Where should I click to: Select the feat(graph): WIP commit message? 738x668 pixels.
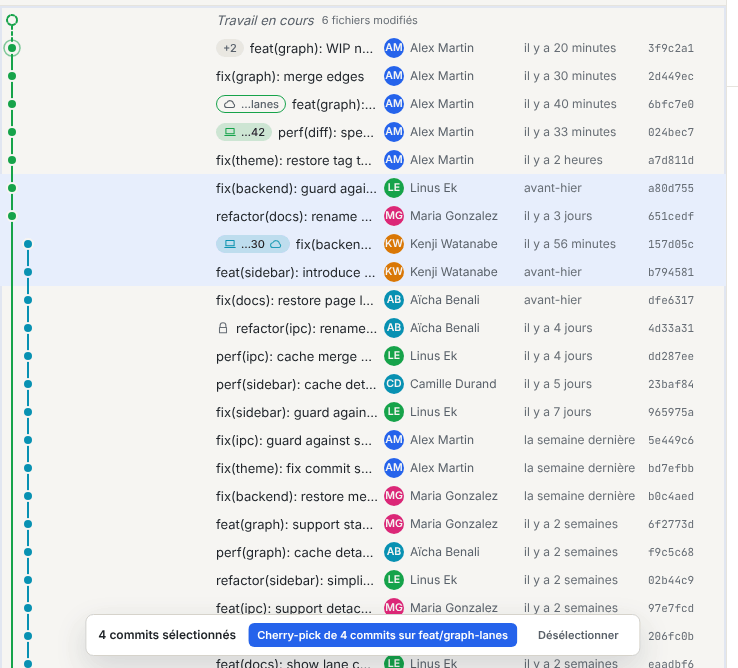click(311, 48)
